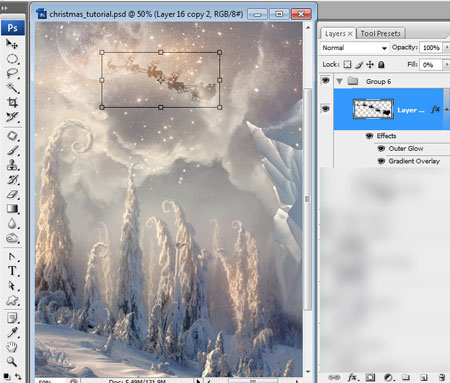Open Add Layer Style fx menu at panel bottom
This screenshot has width=450, height=383.
coord(353,377)
